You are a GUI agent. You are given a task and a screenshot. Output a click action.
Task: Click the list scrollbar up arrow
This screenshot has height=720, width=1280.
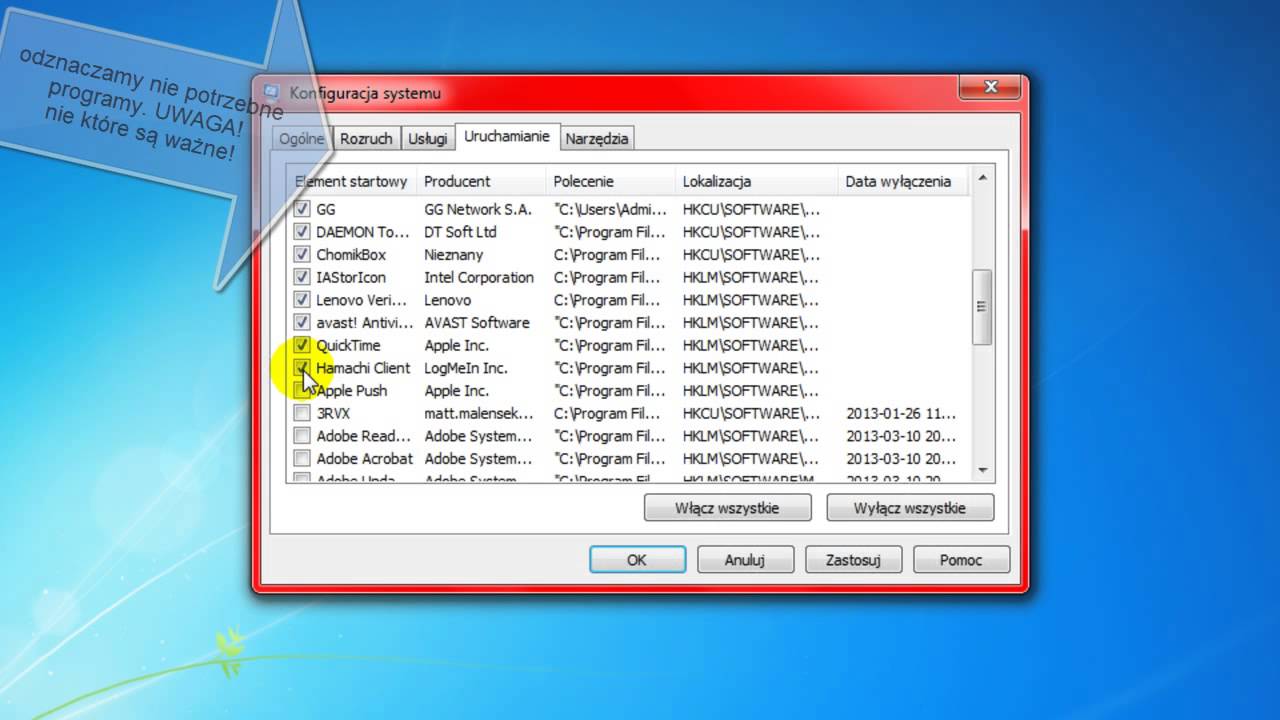[x=982, y=178]
